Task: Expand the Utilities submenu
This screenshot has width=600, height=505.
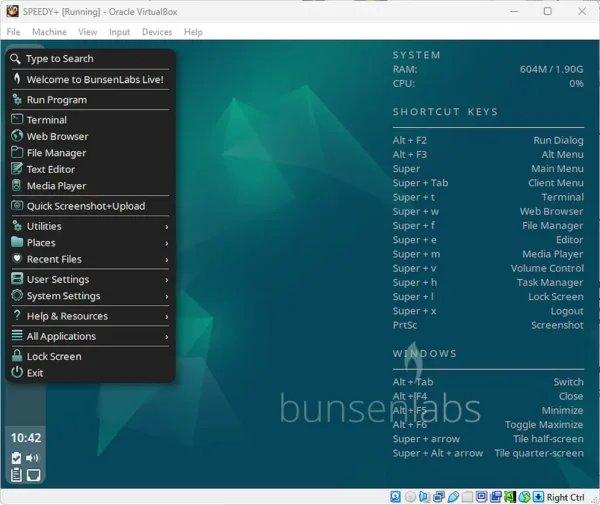Action: (90, 226)
